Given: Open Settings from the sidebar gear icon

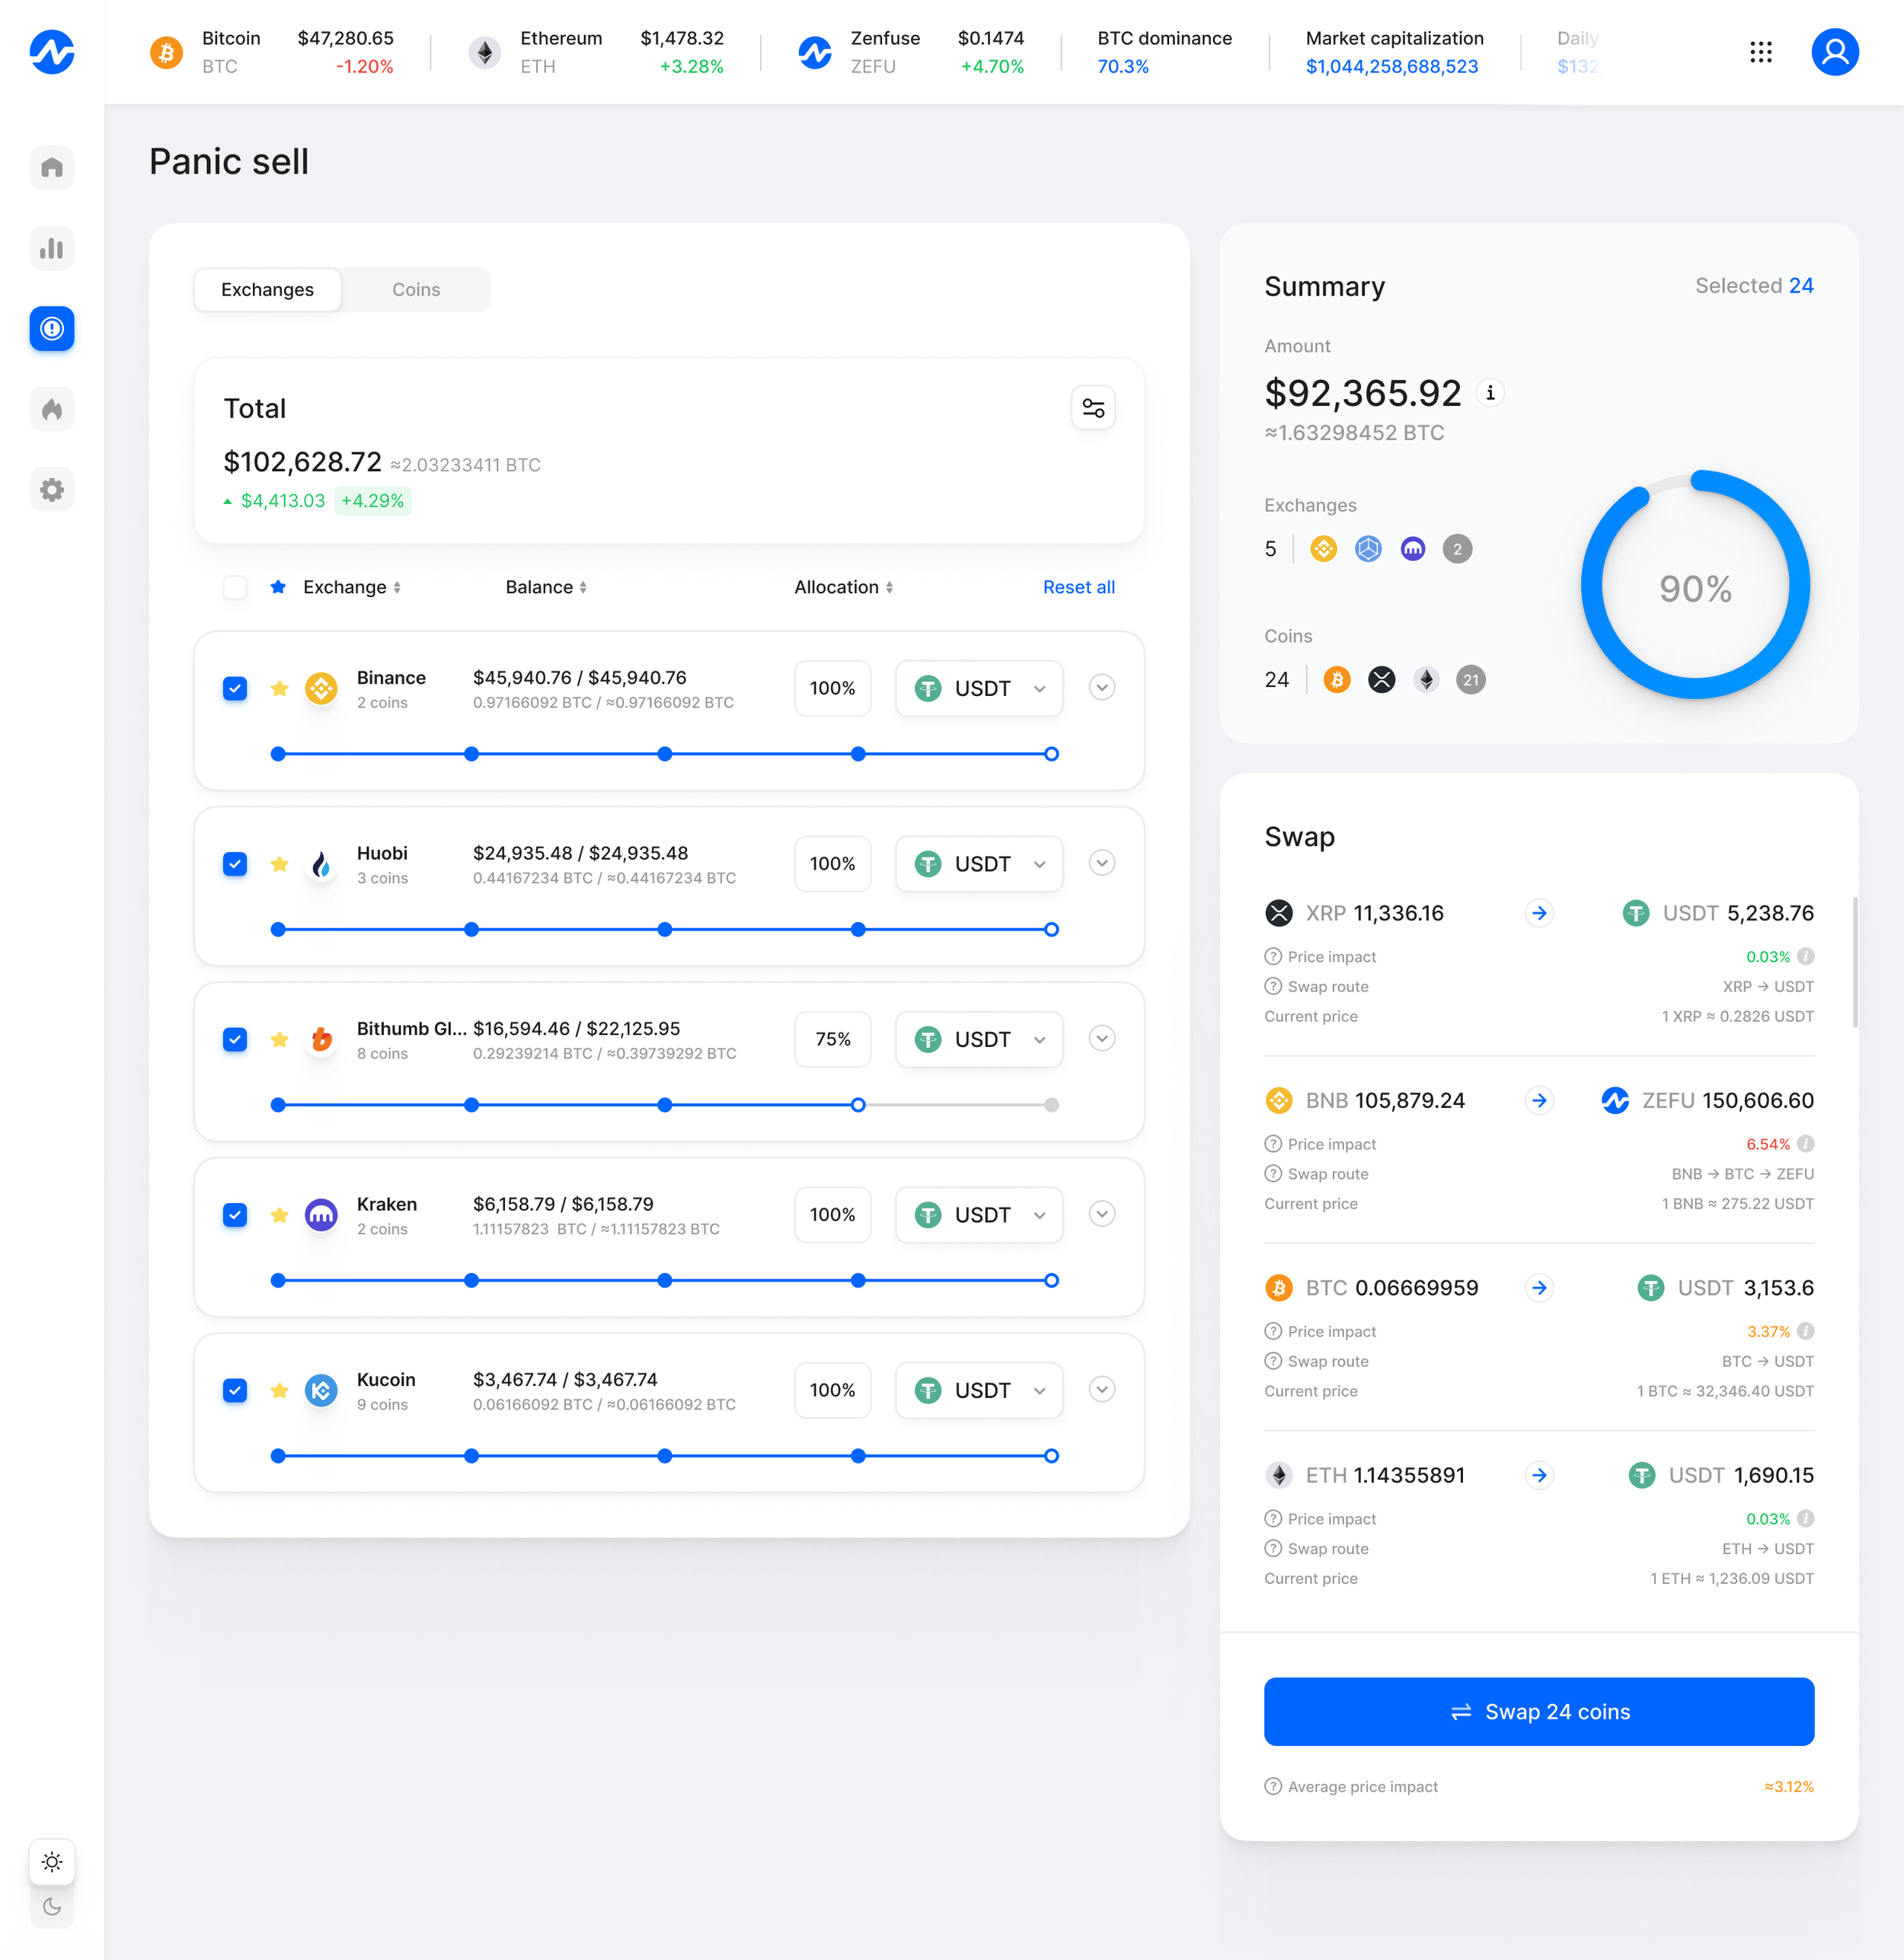Looking at the screenshot, I should click(x=52, y=489).
